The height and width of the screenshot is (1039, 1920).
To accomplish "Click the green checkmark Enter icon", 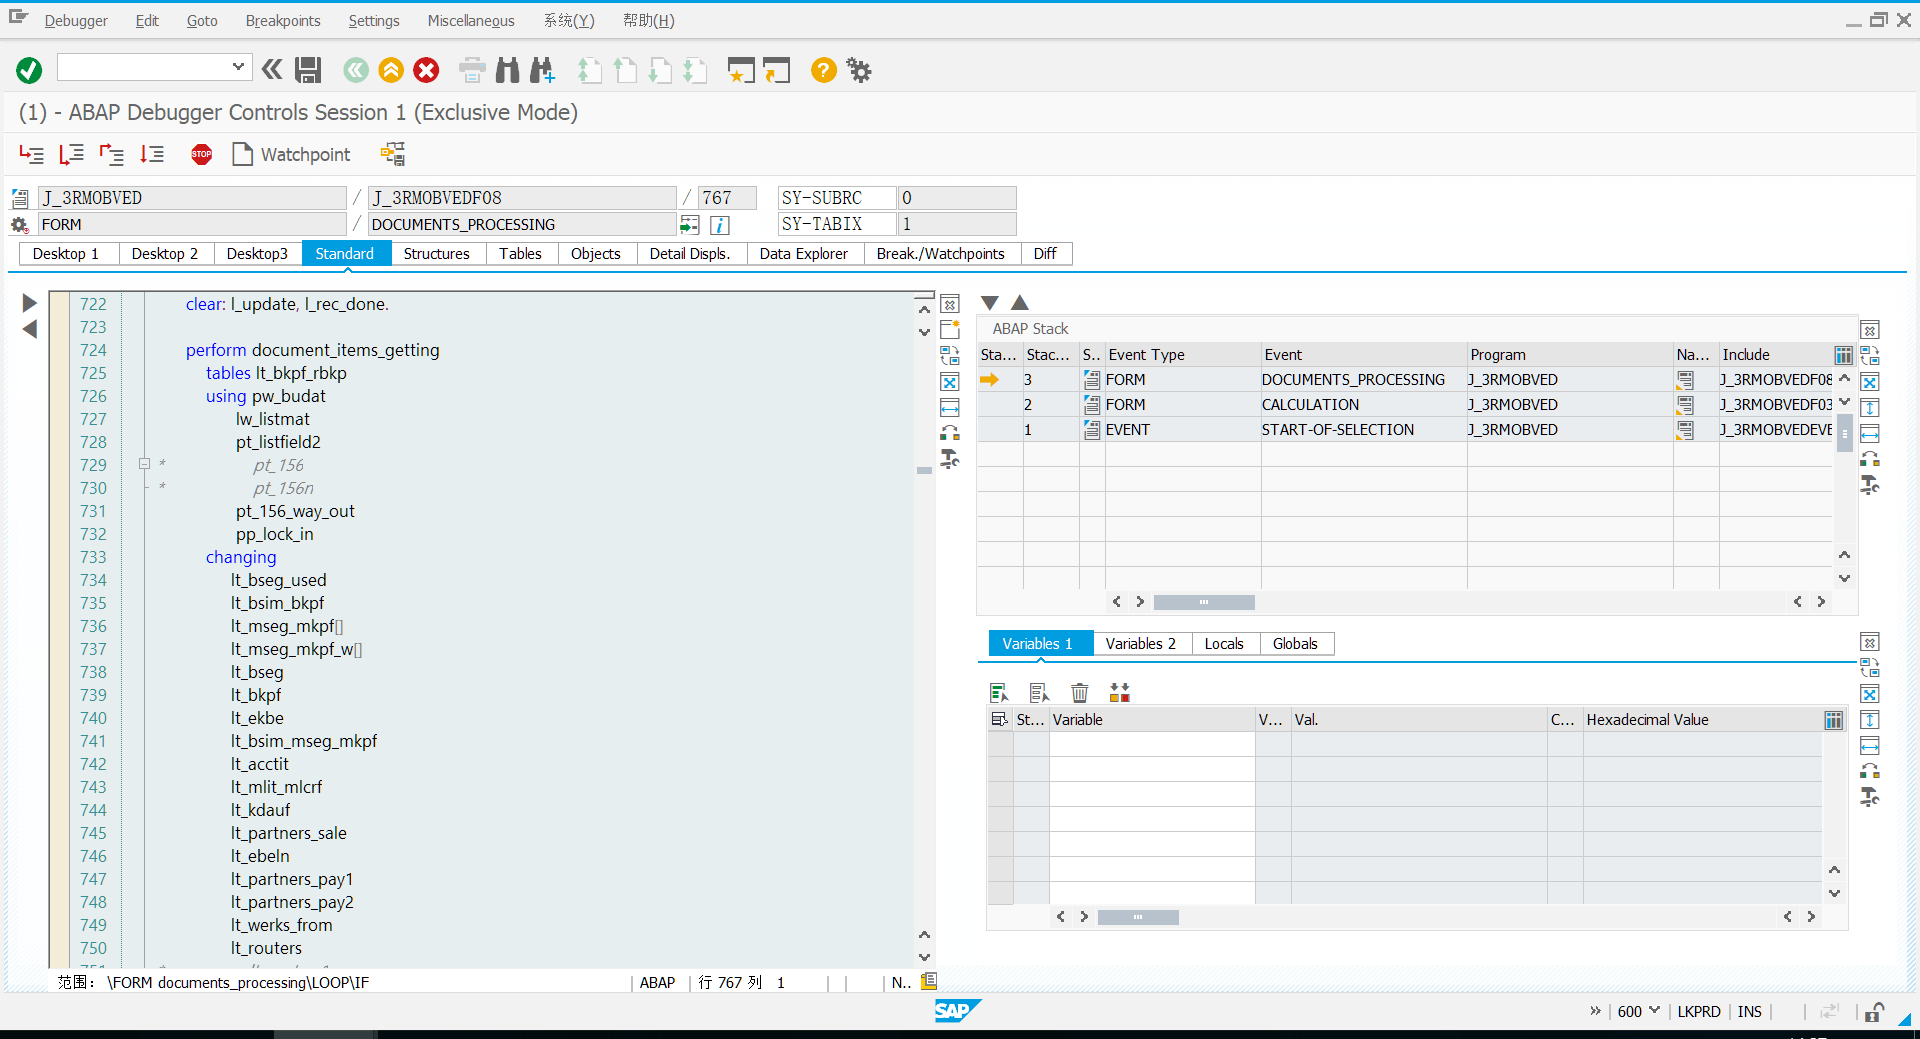I will 29,70.
